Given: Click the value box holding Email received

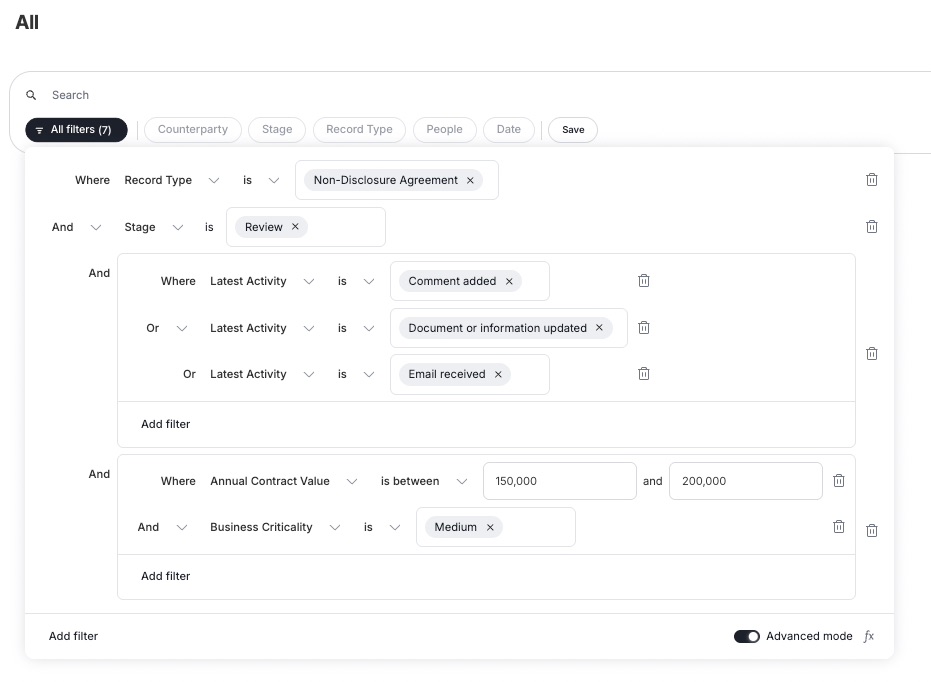Looking at the screenshot, I should [470, 375].
